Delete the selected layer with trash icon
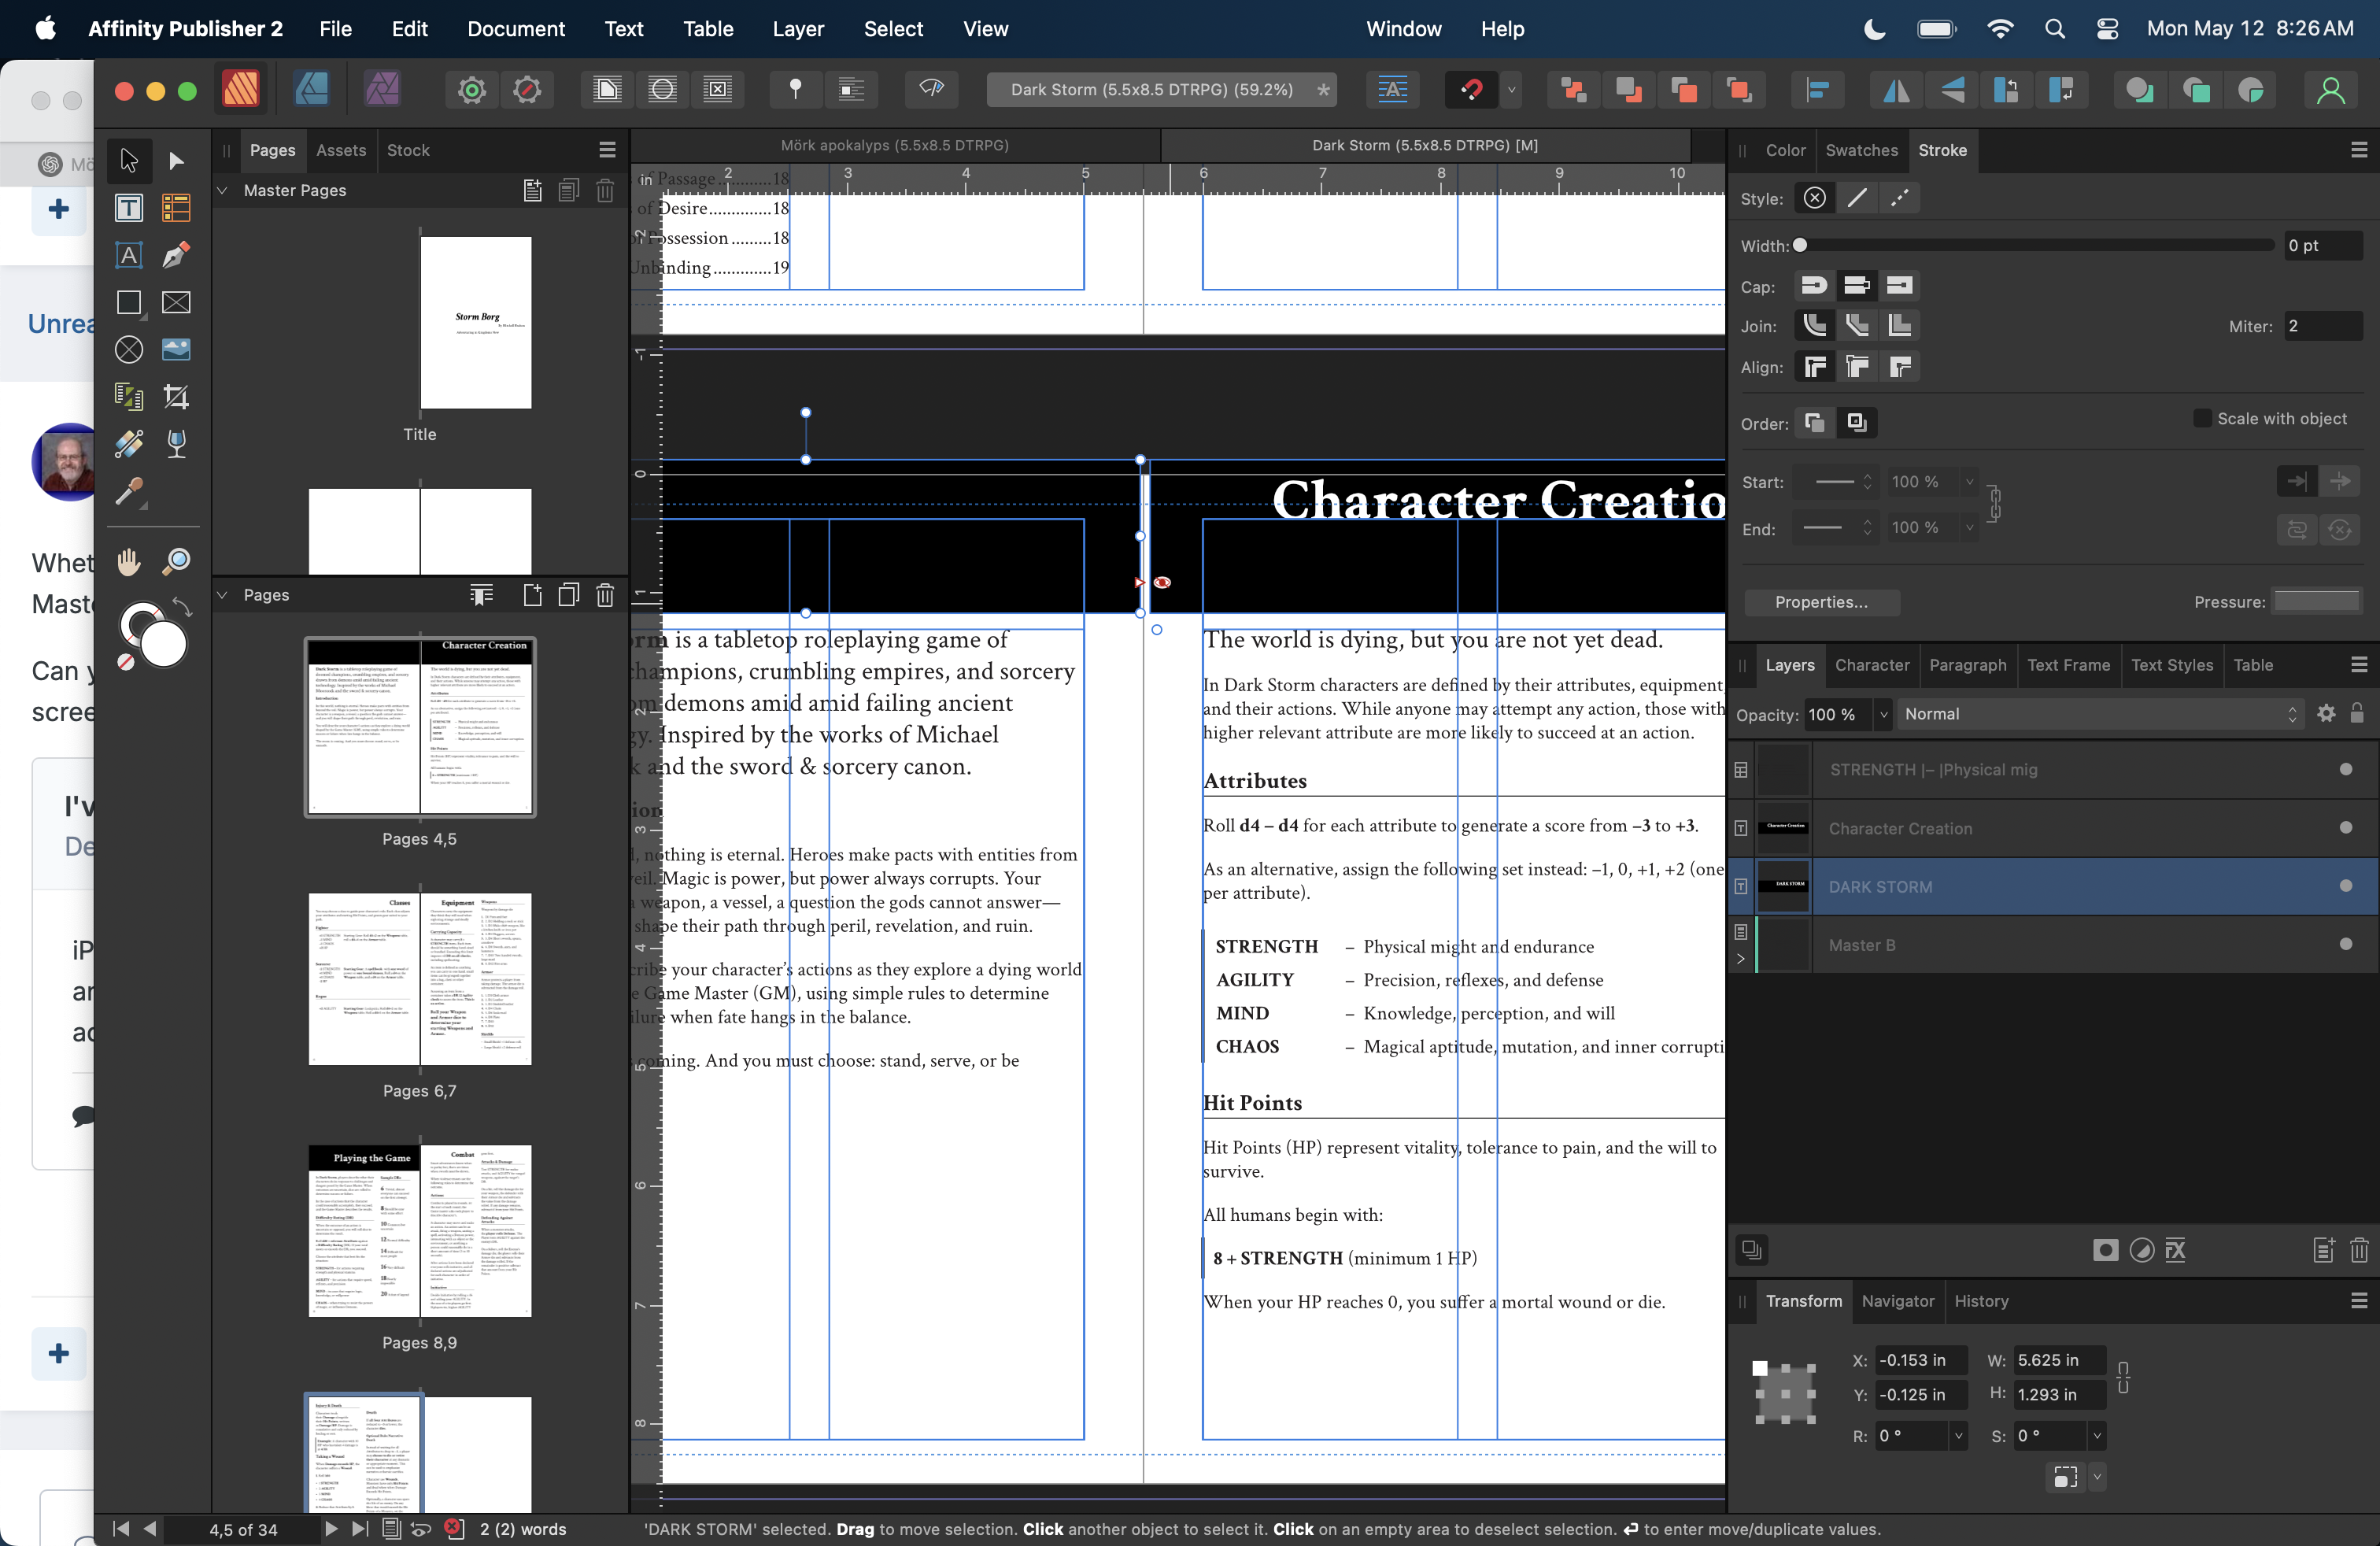This screenshot has height=1546, width=2380. tap(2358, 1250)
